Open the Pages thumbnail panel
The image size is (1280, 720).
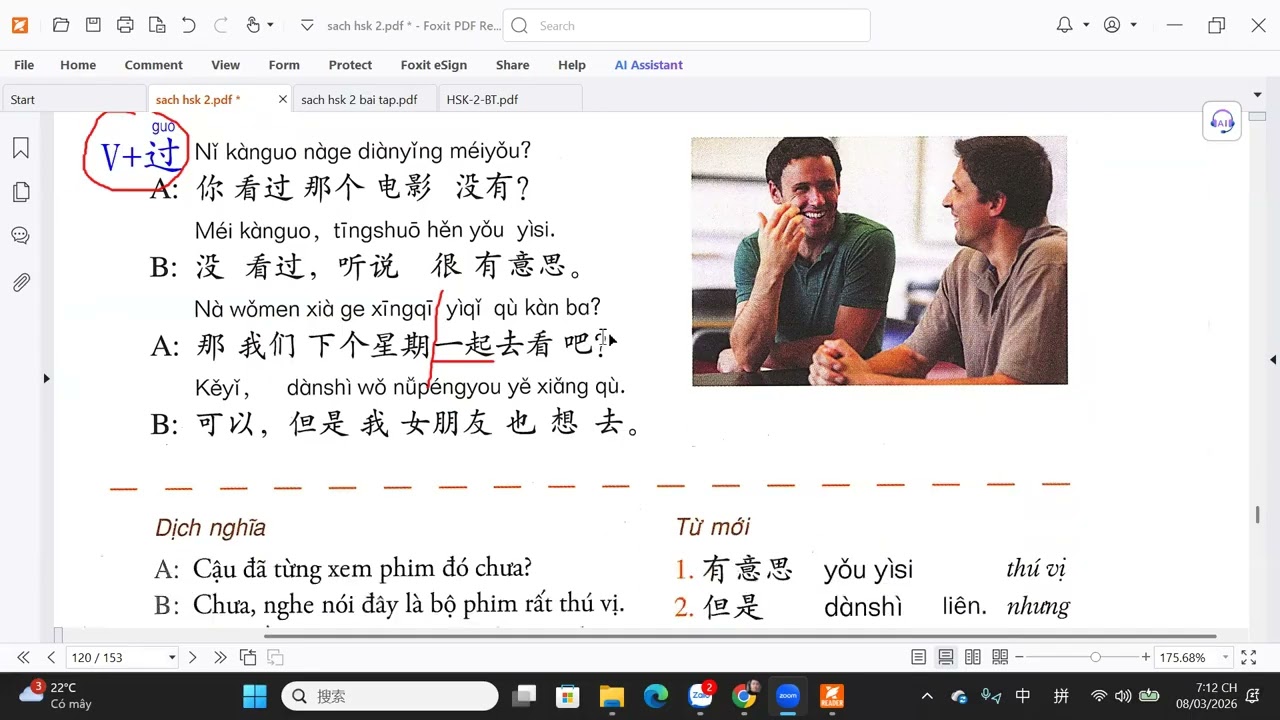pos(21,192)
